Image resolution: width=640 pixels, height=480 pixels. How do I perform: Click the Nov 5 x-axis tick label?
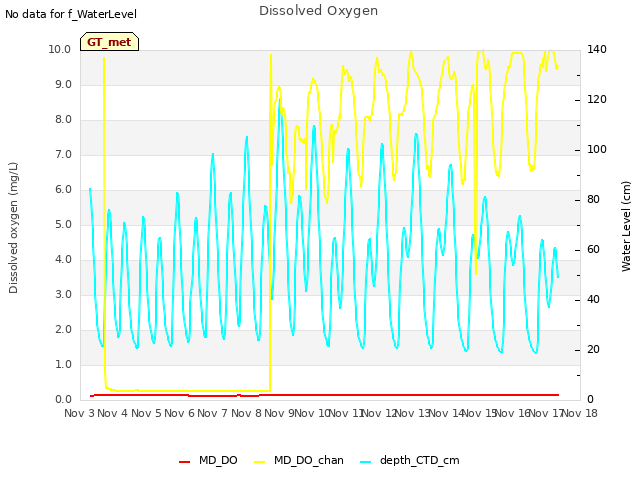(x=146, y=413)
